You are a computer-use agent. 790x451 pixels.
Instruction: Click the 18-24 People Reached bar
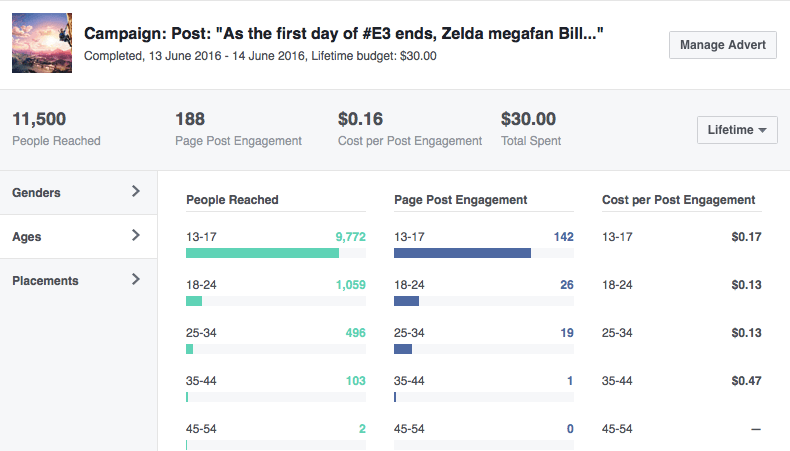[194, 301]
